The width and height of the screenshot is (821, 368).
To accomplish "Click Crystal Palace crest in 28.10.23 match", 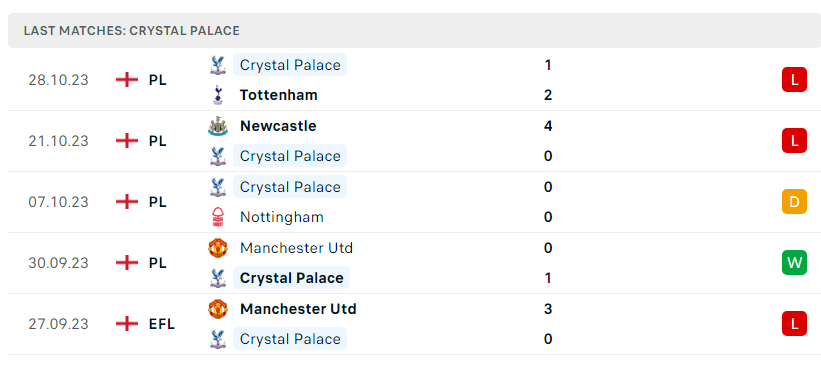I will [218, 65].
